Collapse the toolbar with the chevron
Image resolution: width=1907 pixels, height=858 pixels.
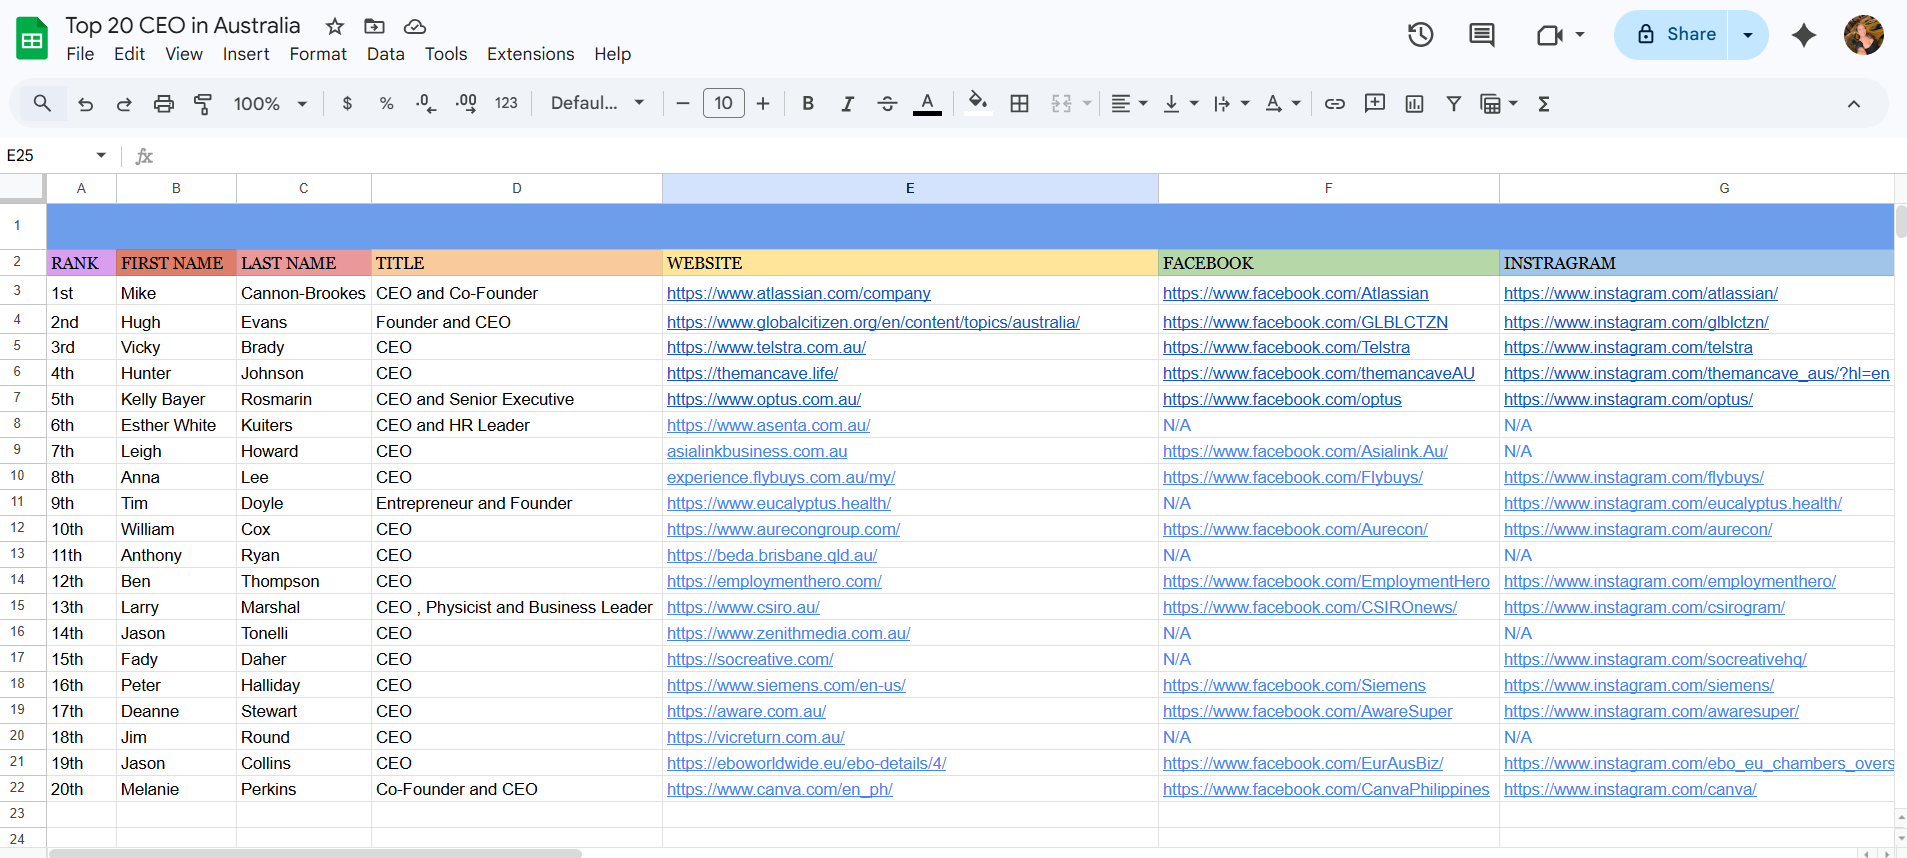pos(1854,103)
